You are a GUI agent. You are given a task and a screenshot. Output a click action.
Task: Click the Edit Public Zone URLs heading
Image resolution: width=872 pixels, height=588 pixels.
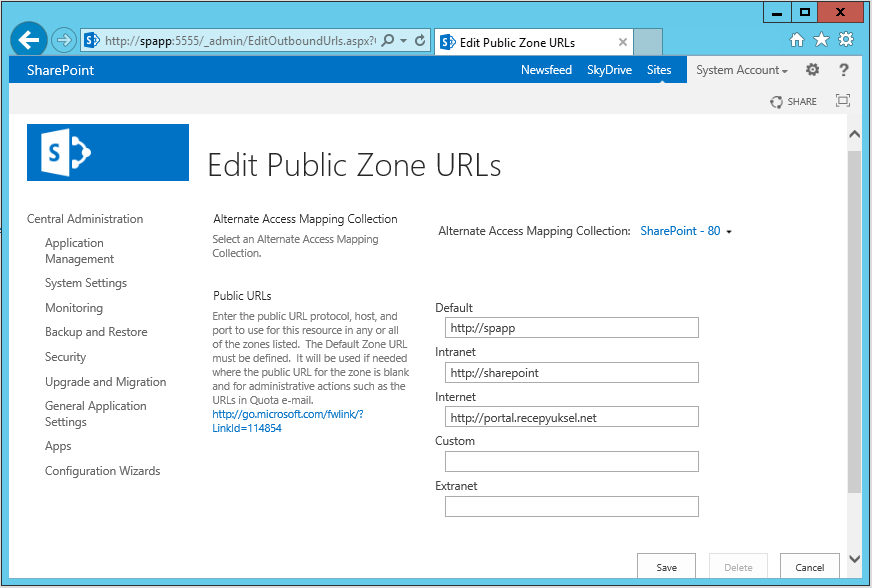[354, 165]
